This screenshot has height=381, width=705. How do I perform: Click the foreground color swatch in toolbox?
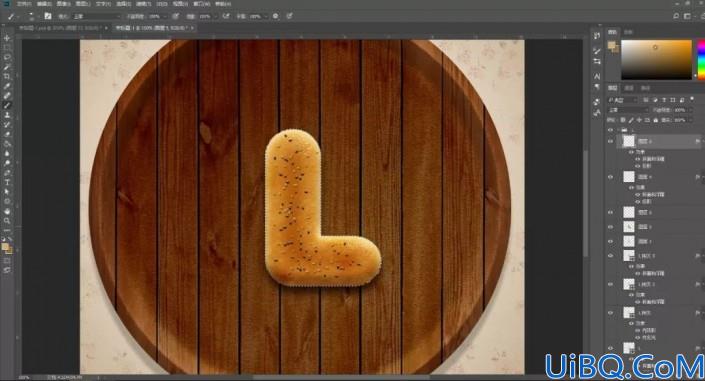pyautogui.click(x=5, y=247)
